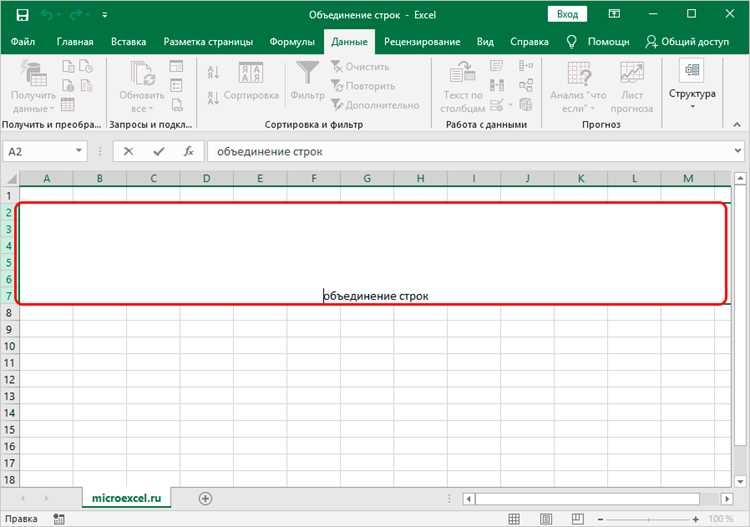
Task: Collapse the ribbon with the chevron
Action: [x=737, y=124]
